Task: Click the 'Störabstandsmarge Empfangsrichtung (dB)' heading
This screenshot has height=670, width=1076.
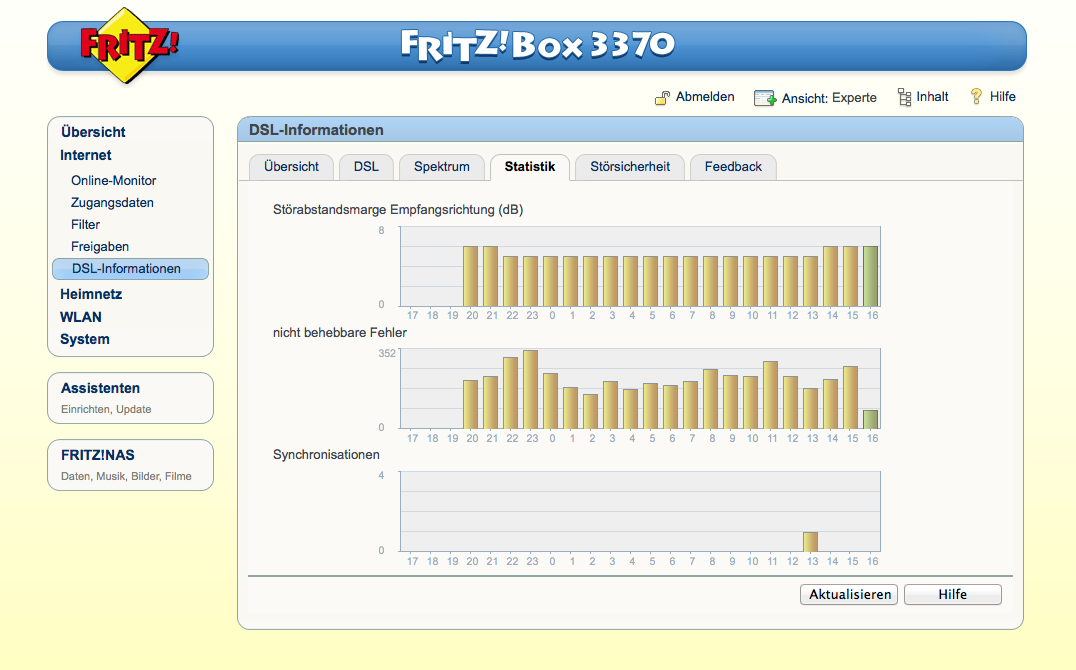Action: (398, 210)
